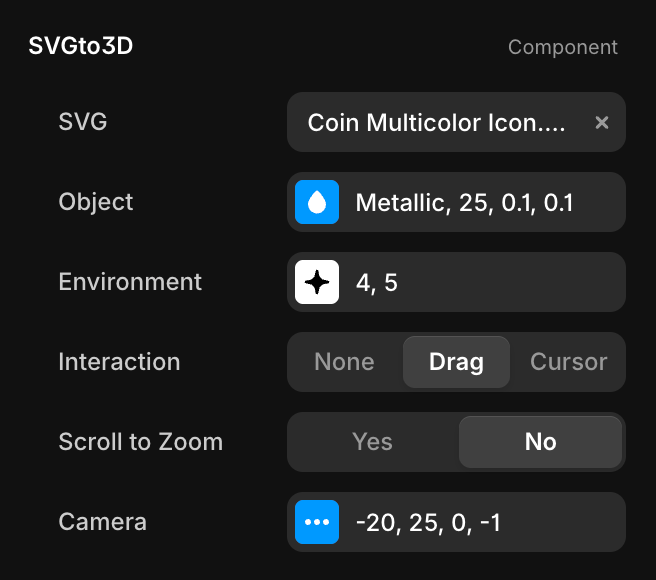This screenshot has width=656, height=580.
Task: Choose No for Scroll to Zoom
Action: coord(540,442)
